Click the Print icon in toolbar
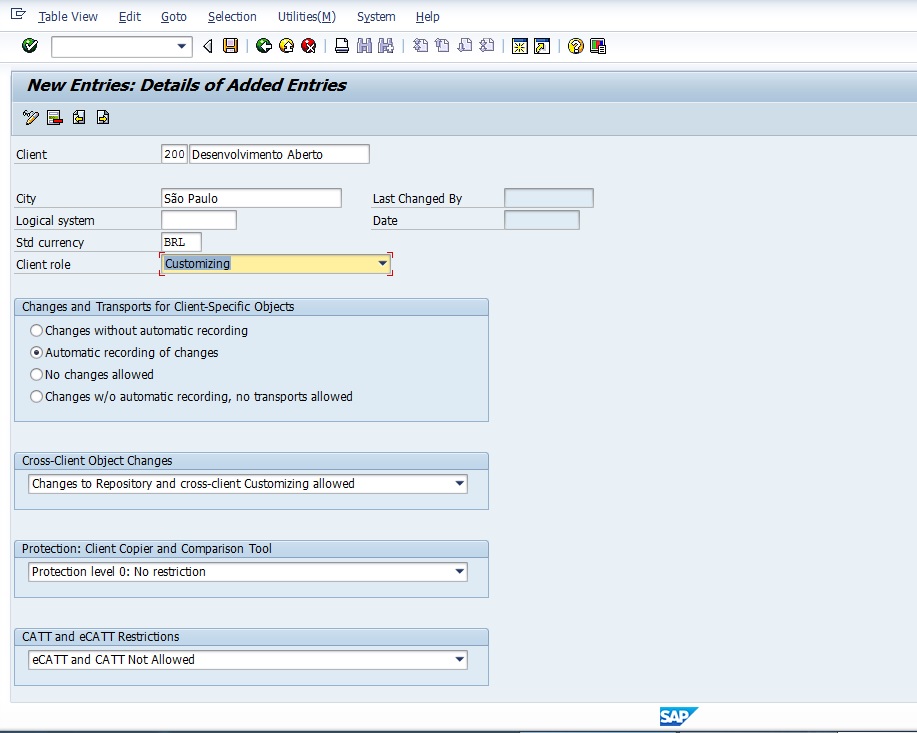The height and width of the screenshot is (733, 917). (x=342, y=46)
